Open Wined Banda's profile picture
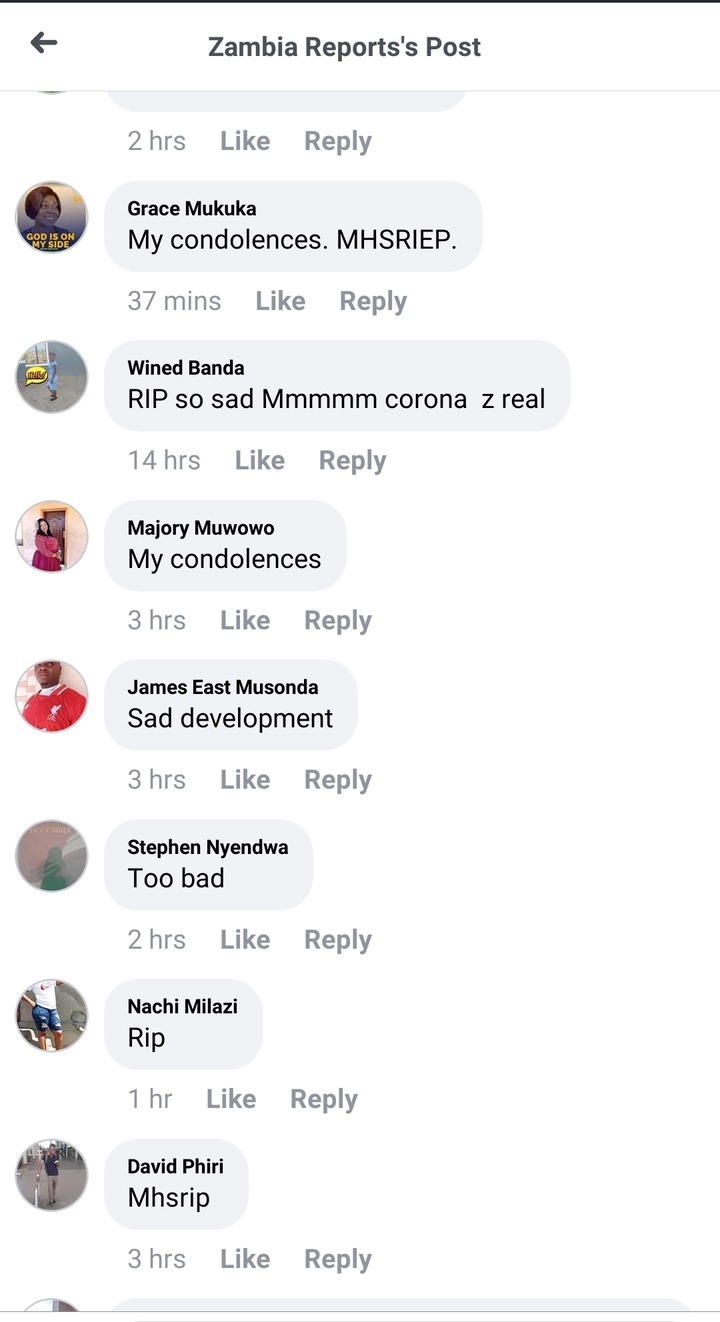 pos(52,377)
